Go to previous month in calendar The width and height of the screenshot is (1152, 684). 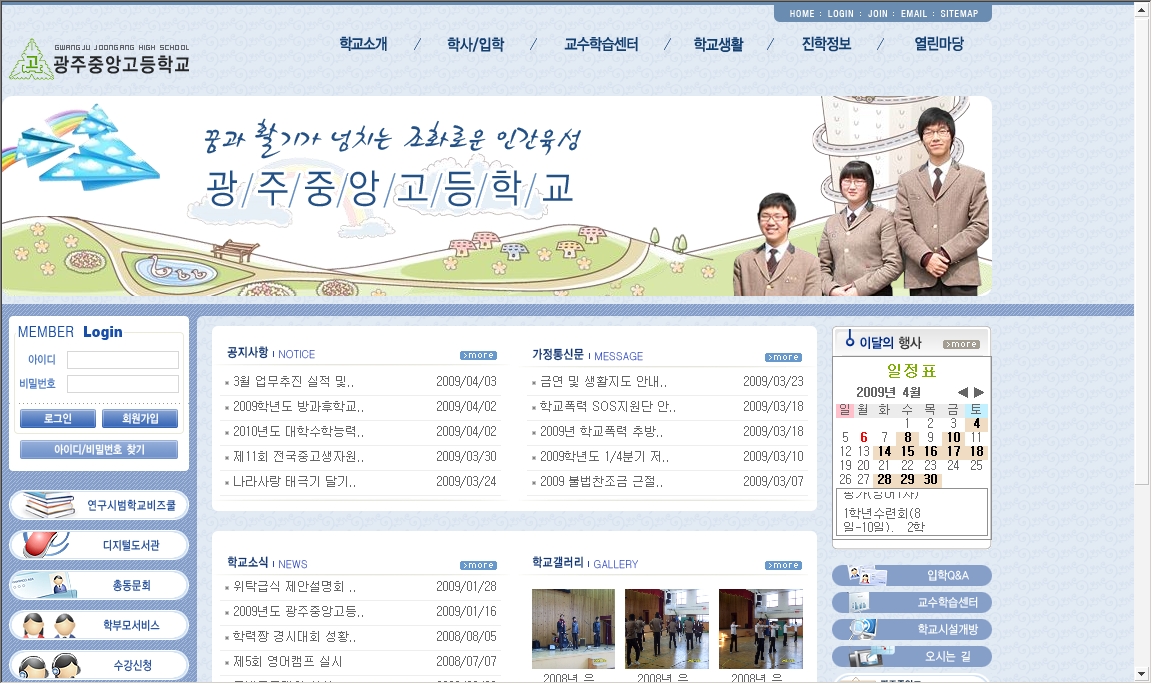coord(962,392)
